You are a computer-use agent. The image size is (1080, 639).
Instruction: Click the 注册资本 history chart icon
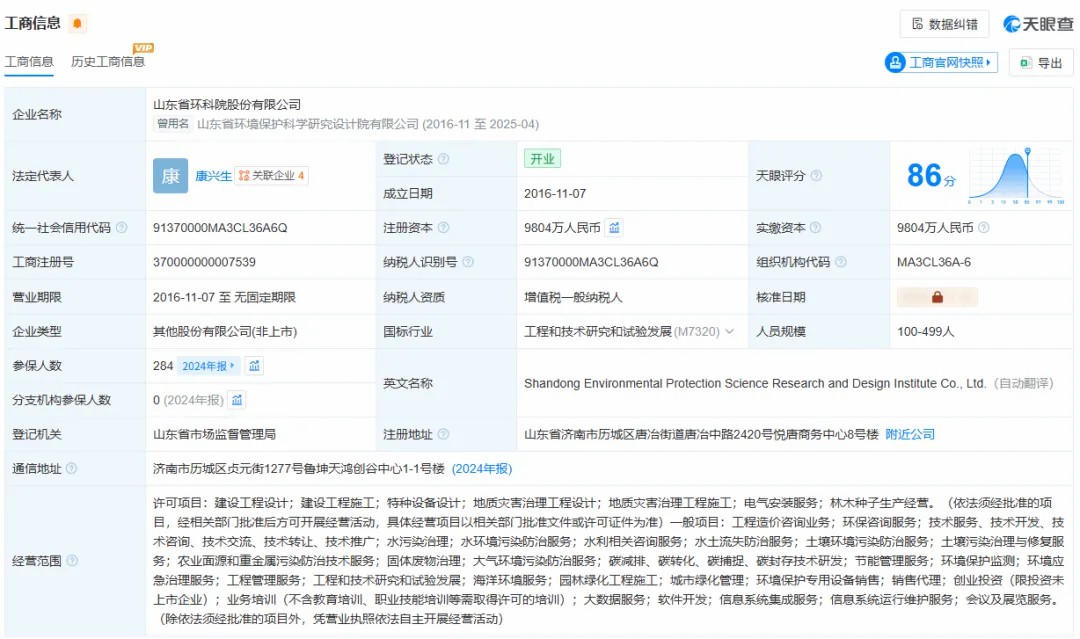(x=614, y=228)
